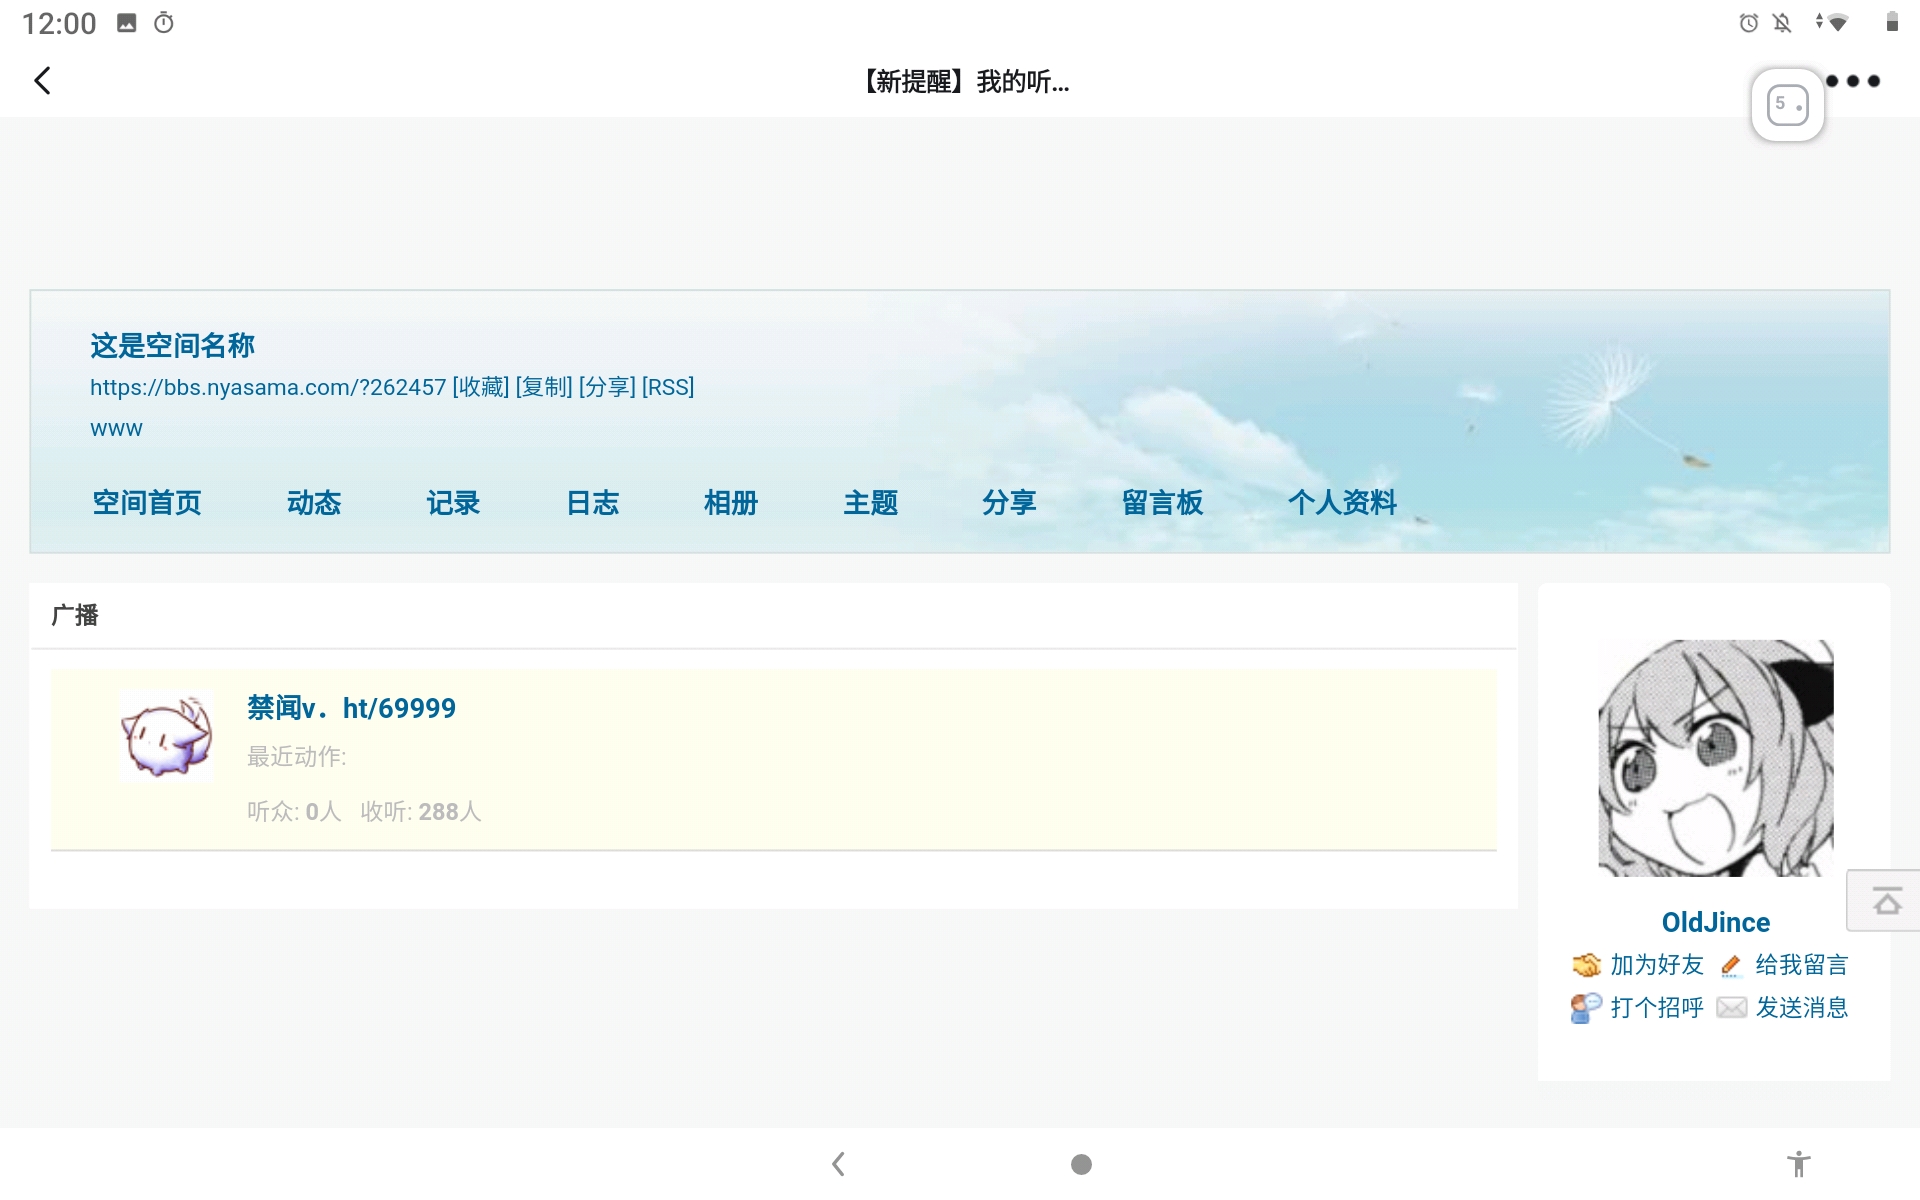Tap the scroll-to-top arrow button
The image size is (1920, 1200).
(1886, 902)
